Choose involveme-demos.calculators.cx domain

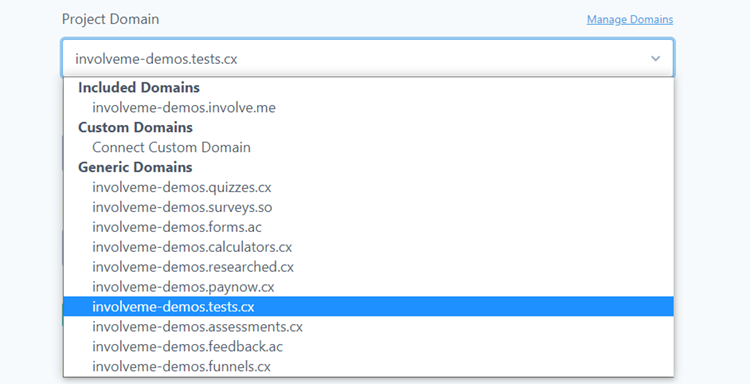pos(368,247)
